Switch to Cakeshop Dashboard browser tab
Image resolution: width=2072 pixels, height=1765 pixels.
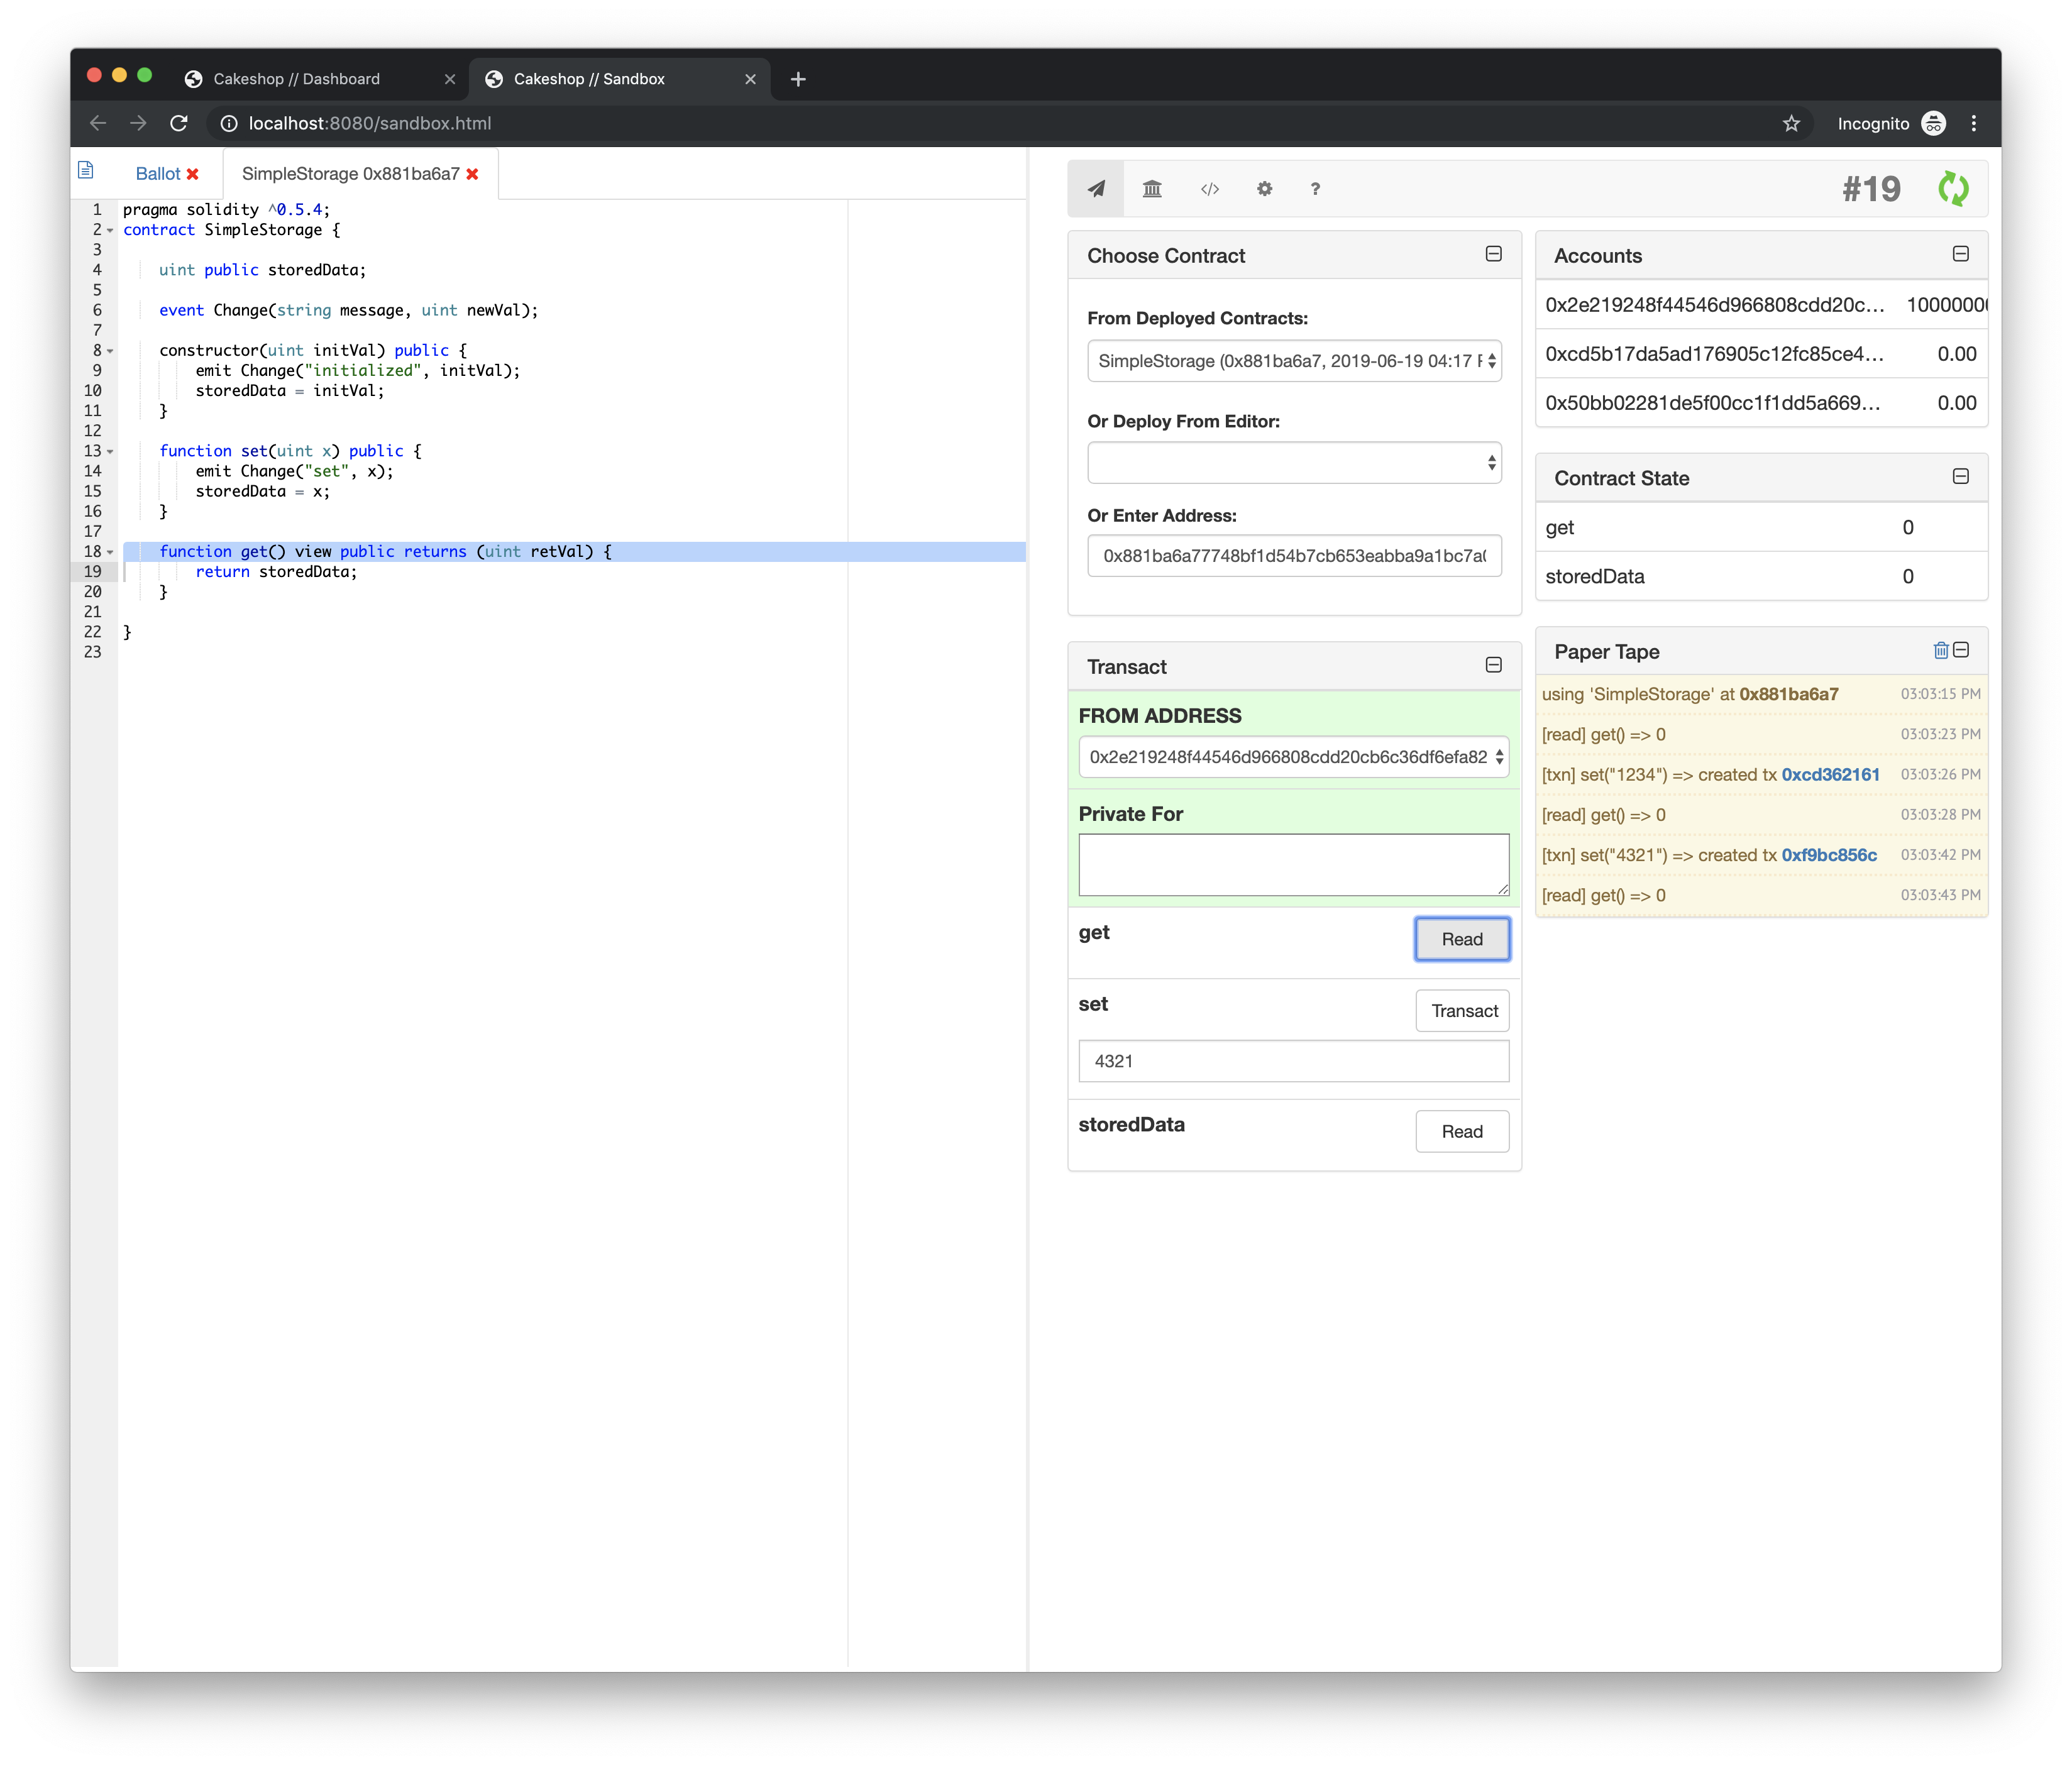tap(297, 79)
